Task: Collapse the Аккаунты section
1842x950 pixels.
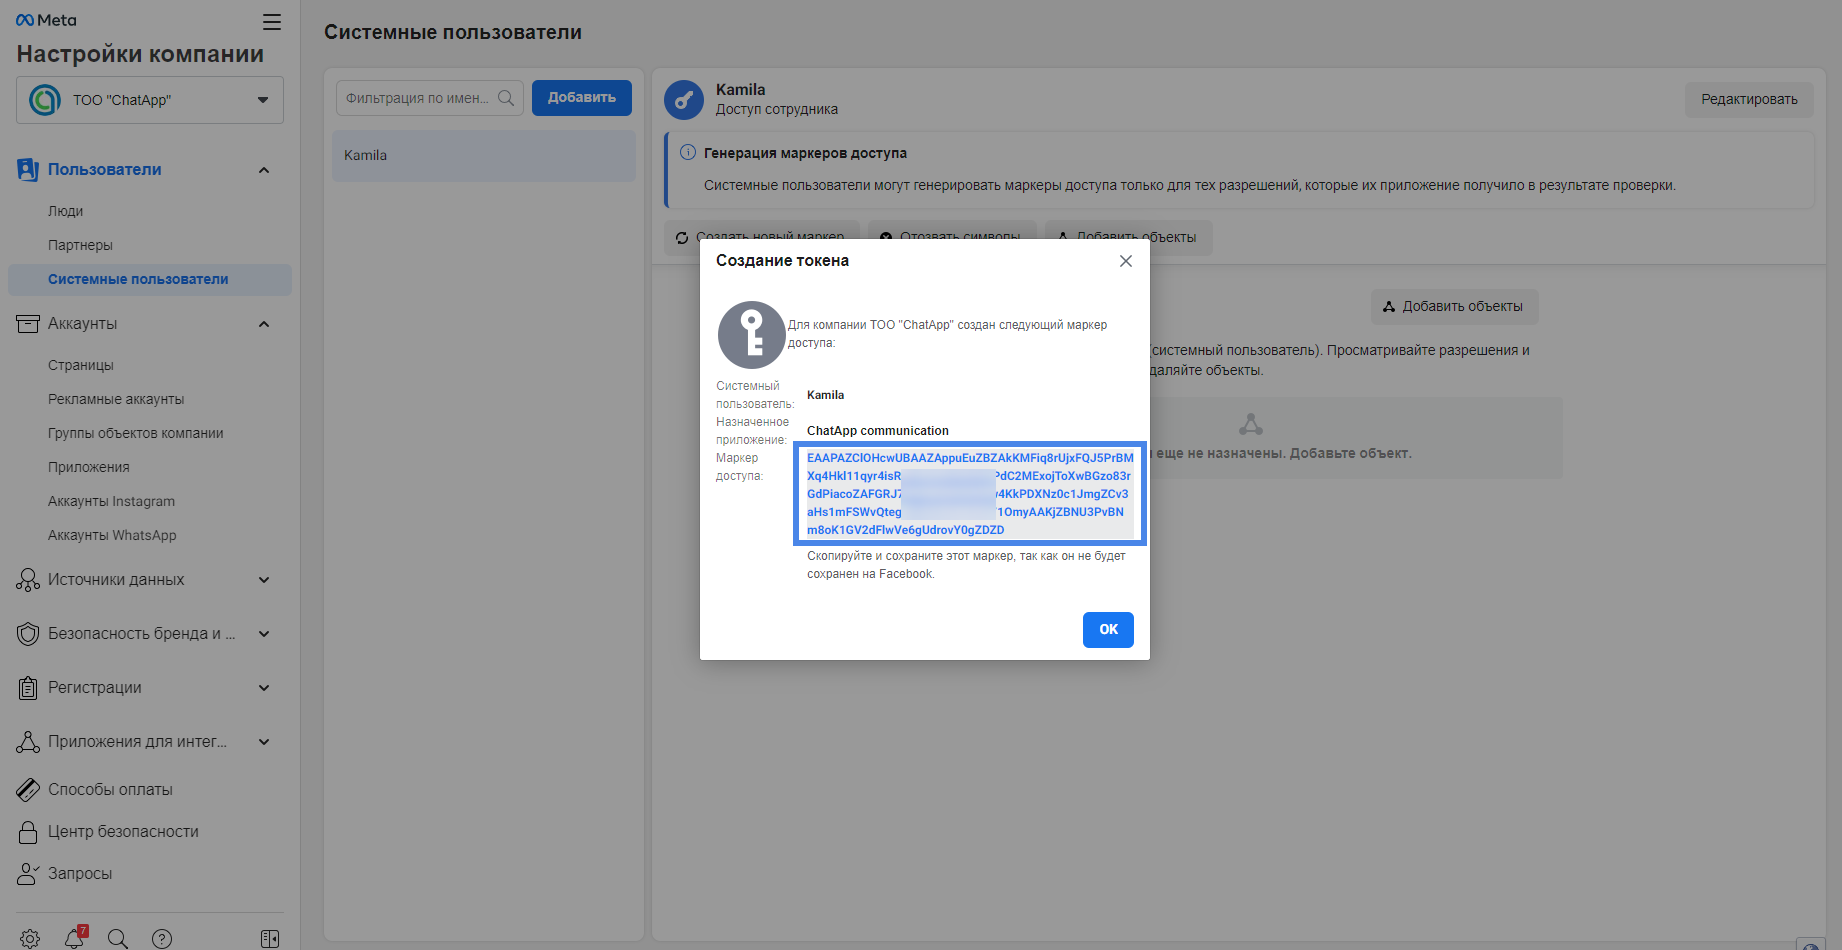Action: [x=264, y=324]
